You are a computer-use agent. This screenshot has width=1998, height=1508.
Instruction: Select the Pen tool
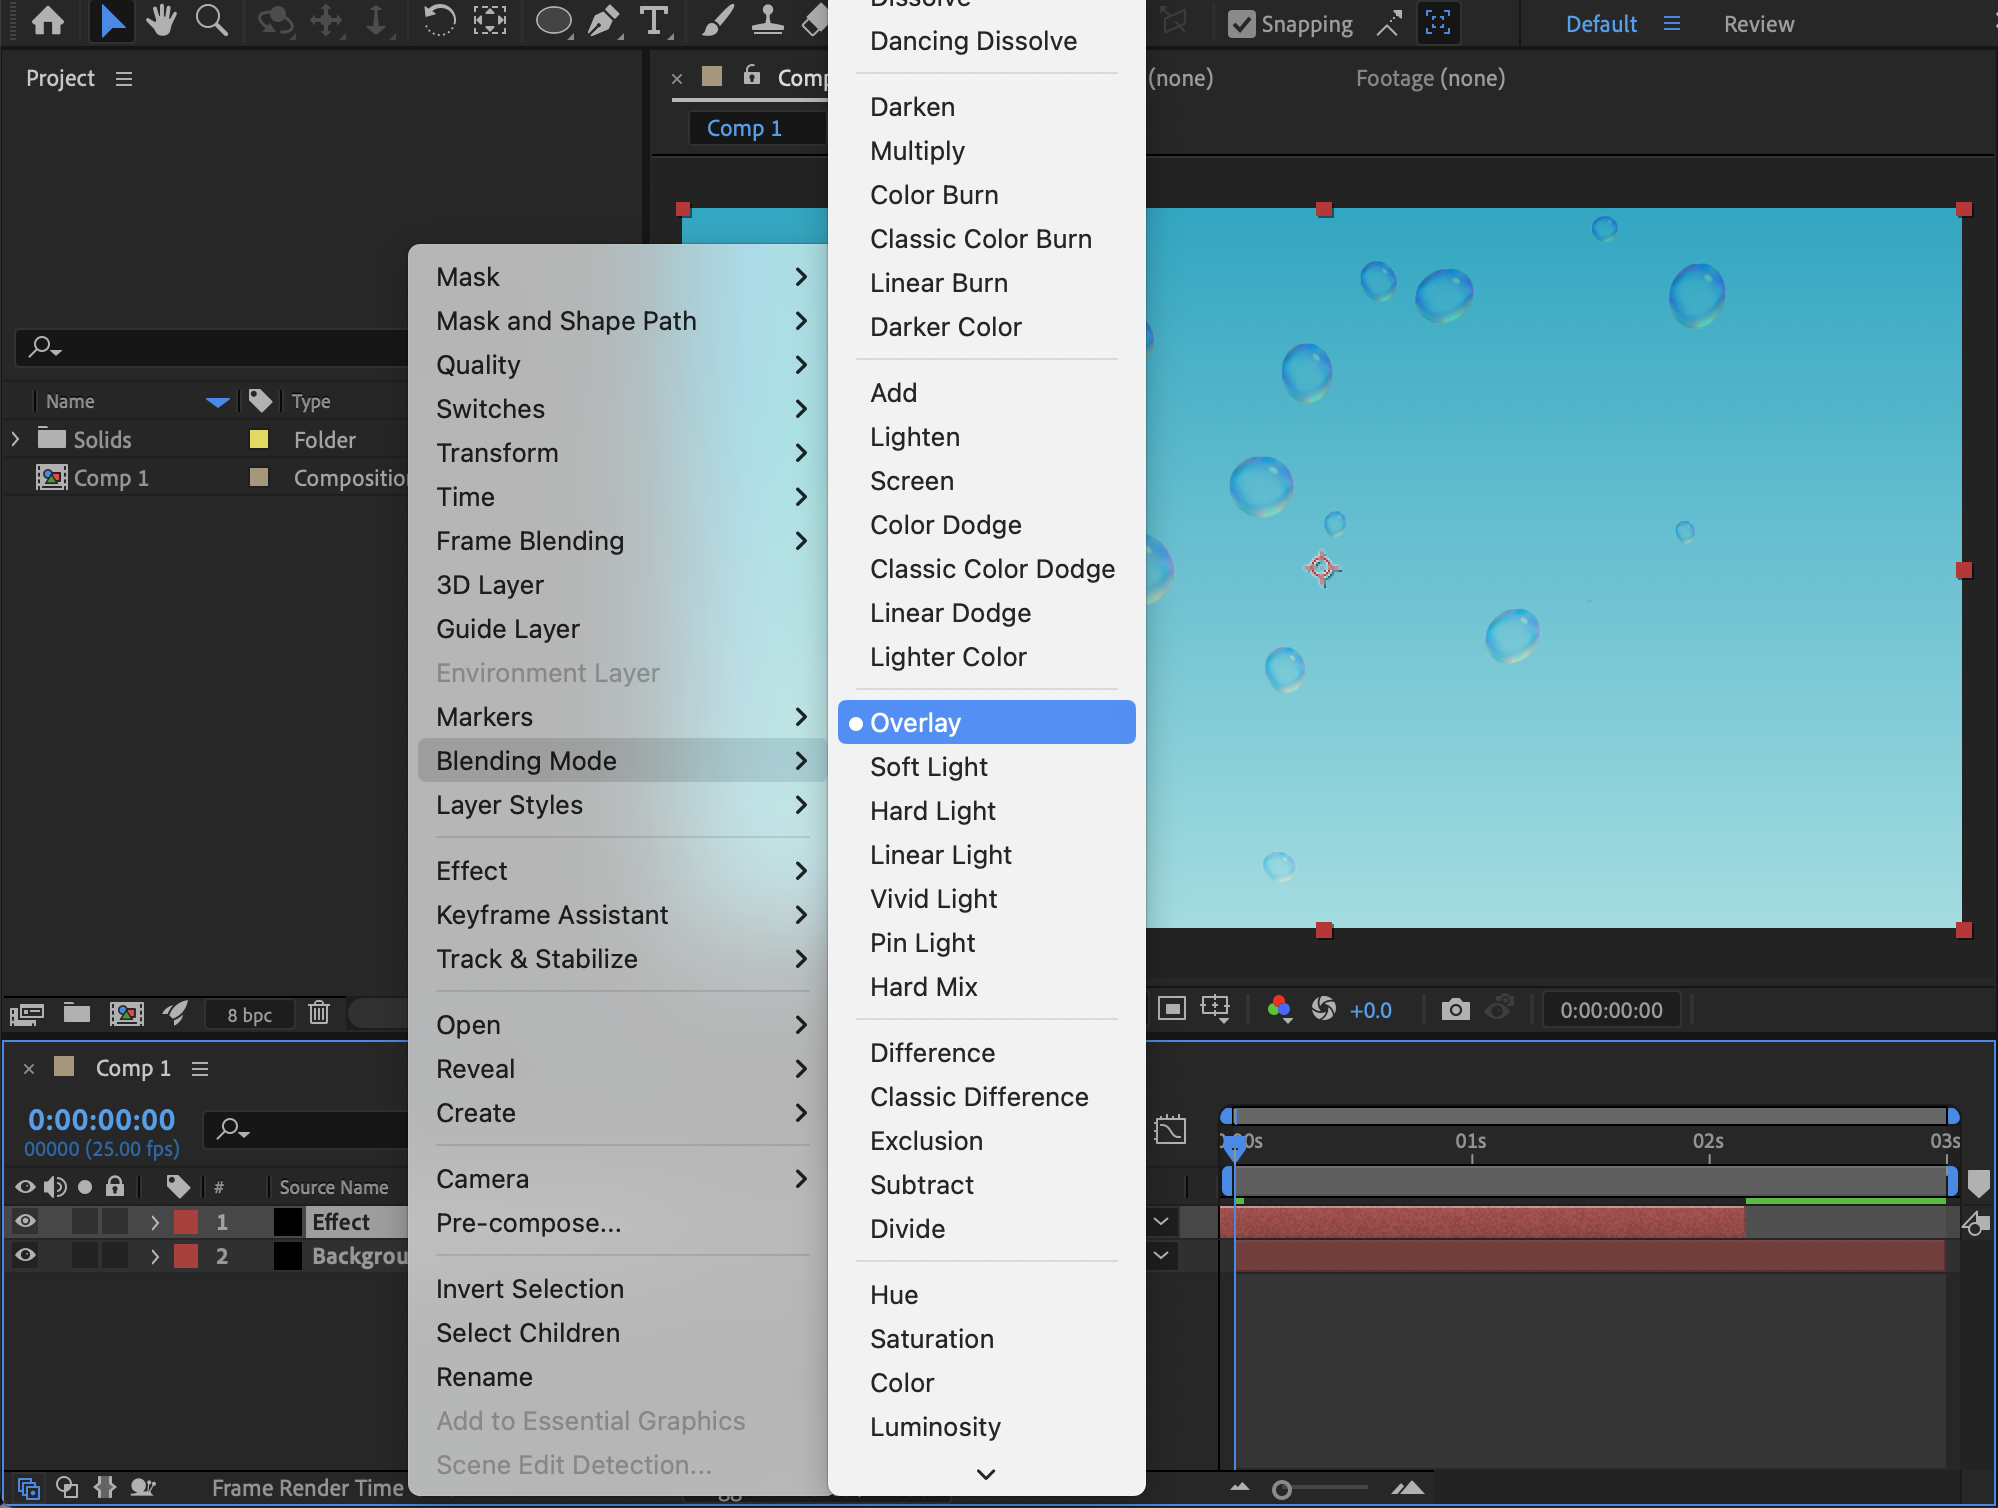pos(603,21)
